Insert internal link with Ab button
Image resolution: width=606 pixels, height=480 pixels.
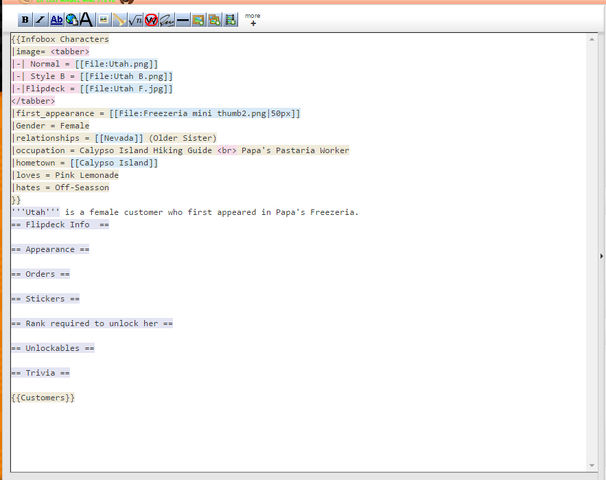[56, 20]
